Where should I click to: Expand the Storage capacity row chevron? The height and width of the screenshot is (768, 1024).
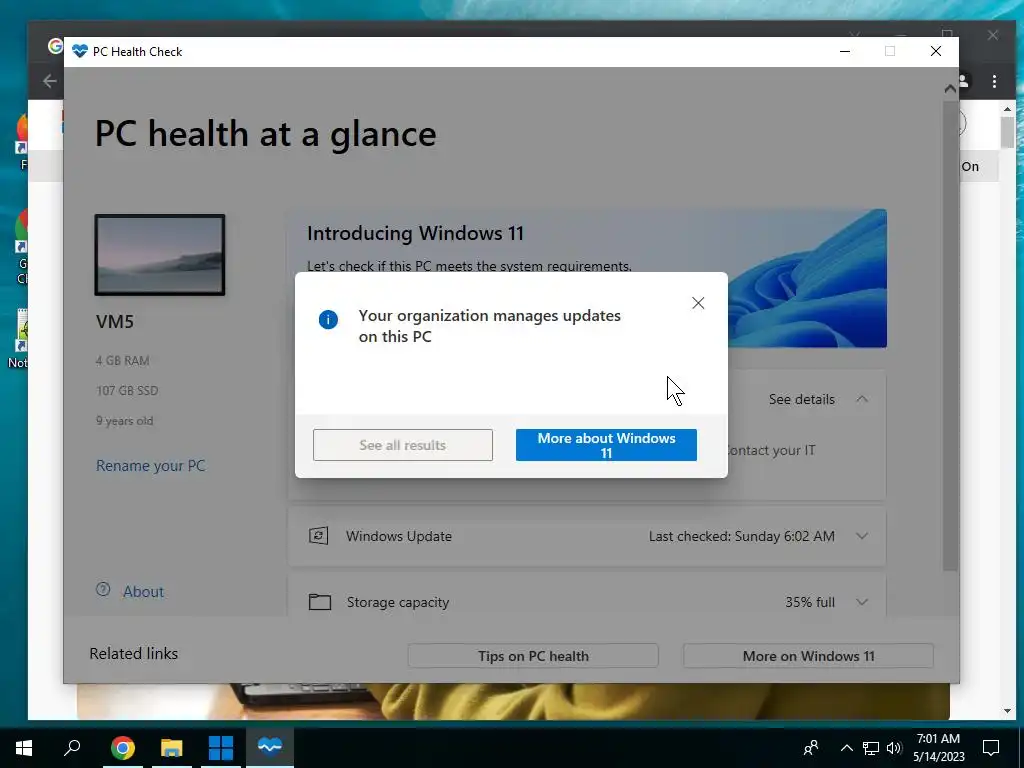click(x=862, y=602)
